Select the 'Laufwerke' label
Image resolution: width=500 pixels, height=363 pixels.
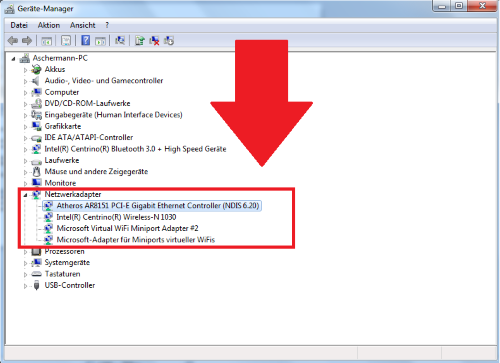(62, 160)
